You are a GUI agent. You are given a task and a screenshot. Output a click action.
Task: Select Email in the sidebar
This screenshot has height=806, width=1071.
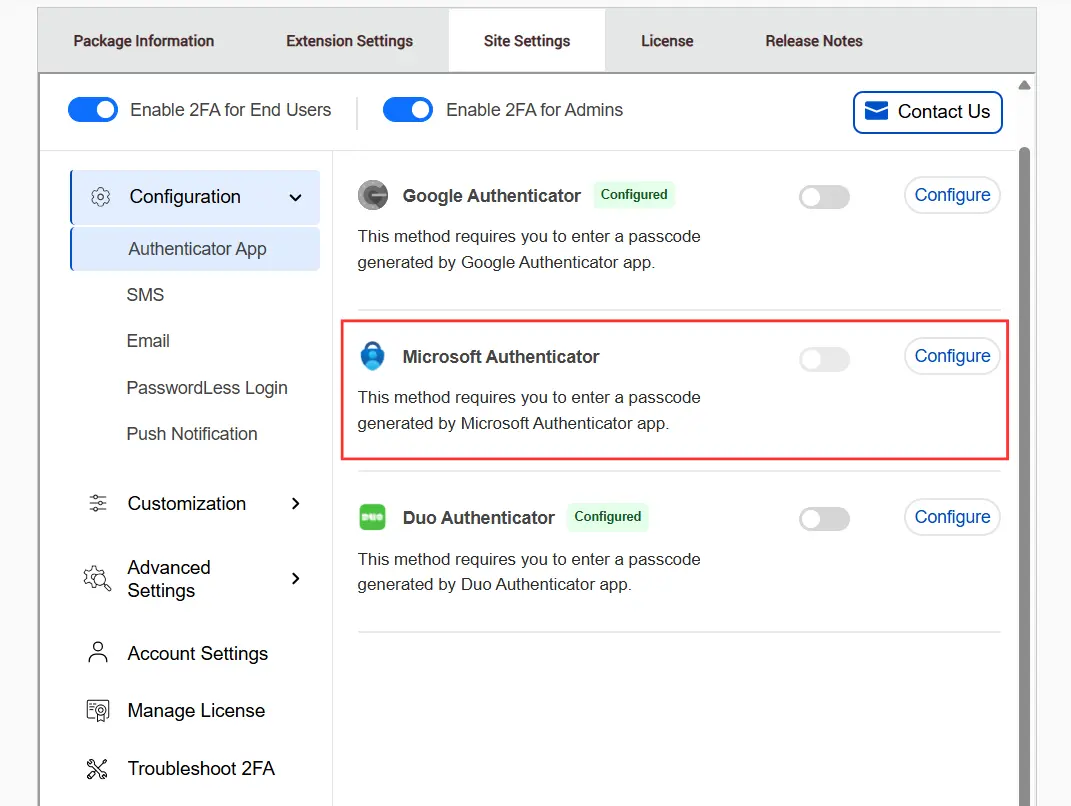148,341
